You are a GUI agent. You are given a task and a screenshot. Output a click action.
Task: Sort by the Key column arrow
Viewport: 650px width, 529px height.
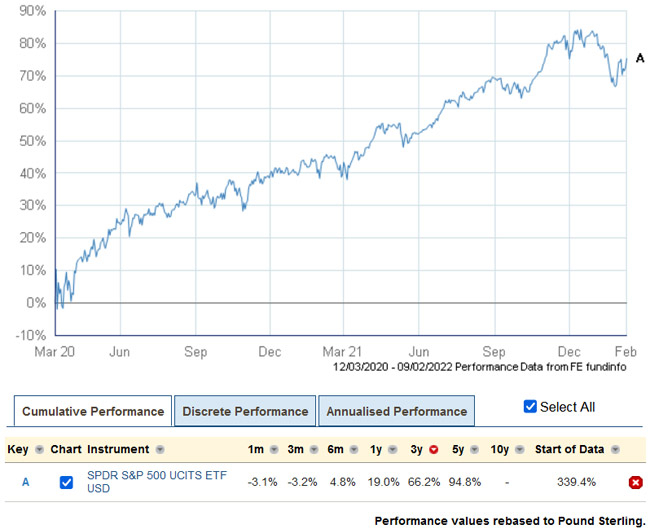39,450
